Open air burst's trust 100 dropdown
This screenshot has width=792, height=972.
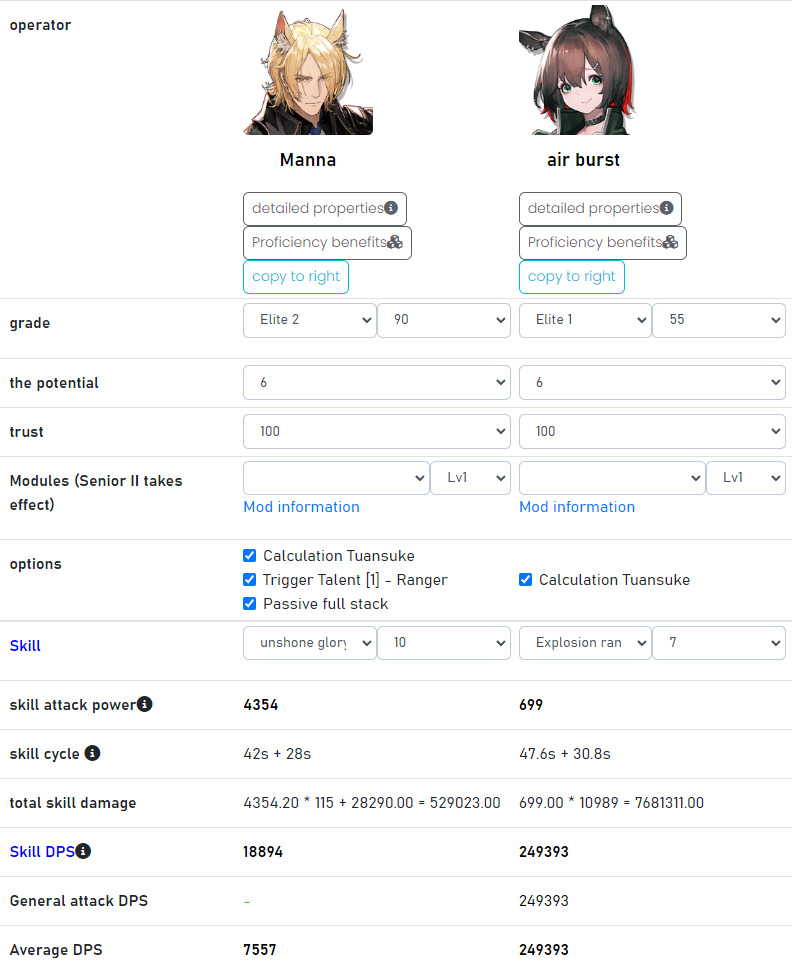[652, 431]
